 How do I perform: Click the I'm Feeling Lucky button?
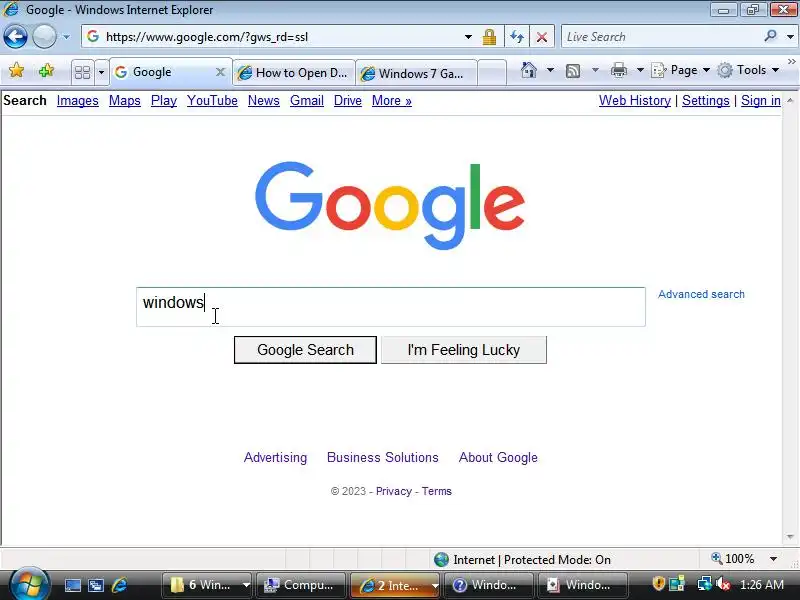point(464,350)
